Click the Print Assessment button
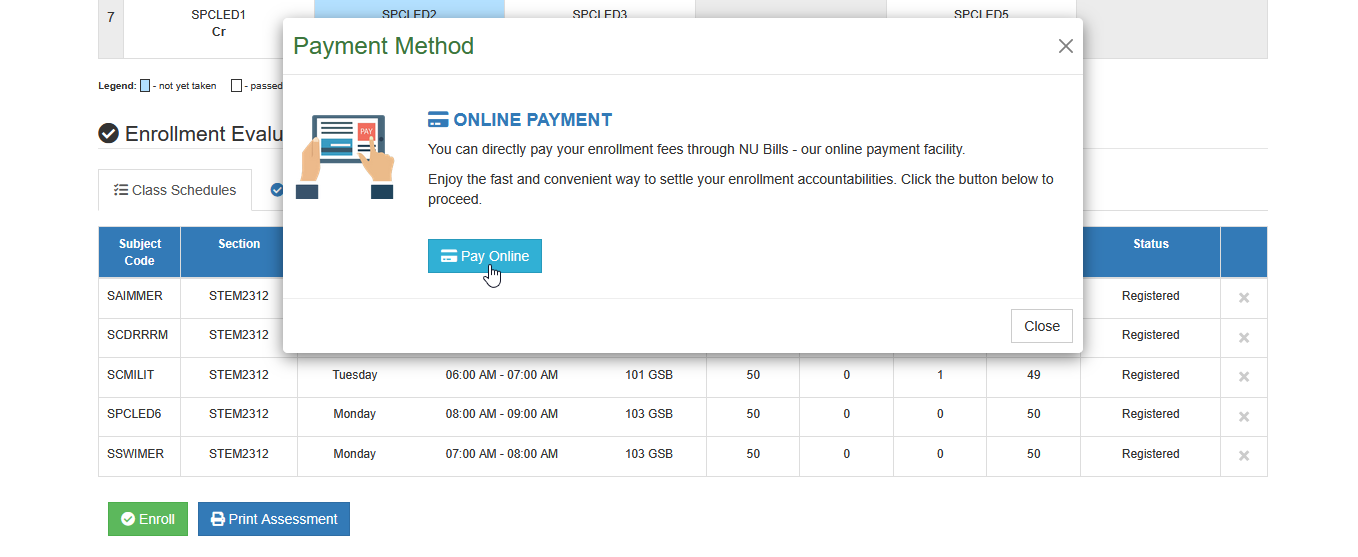Screen dimensions: 1358x557 (x=274, y=519)
